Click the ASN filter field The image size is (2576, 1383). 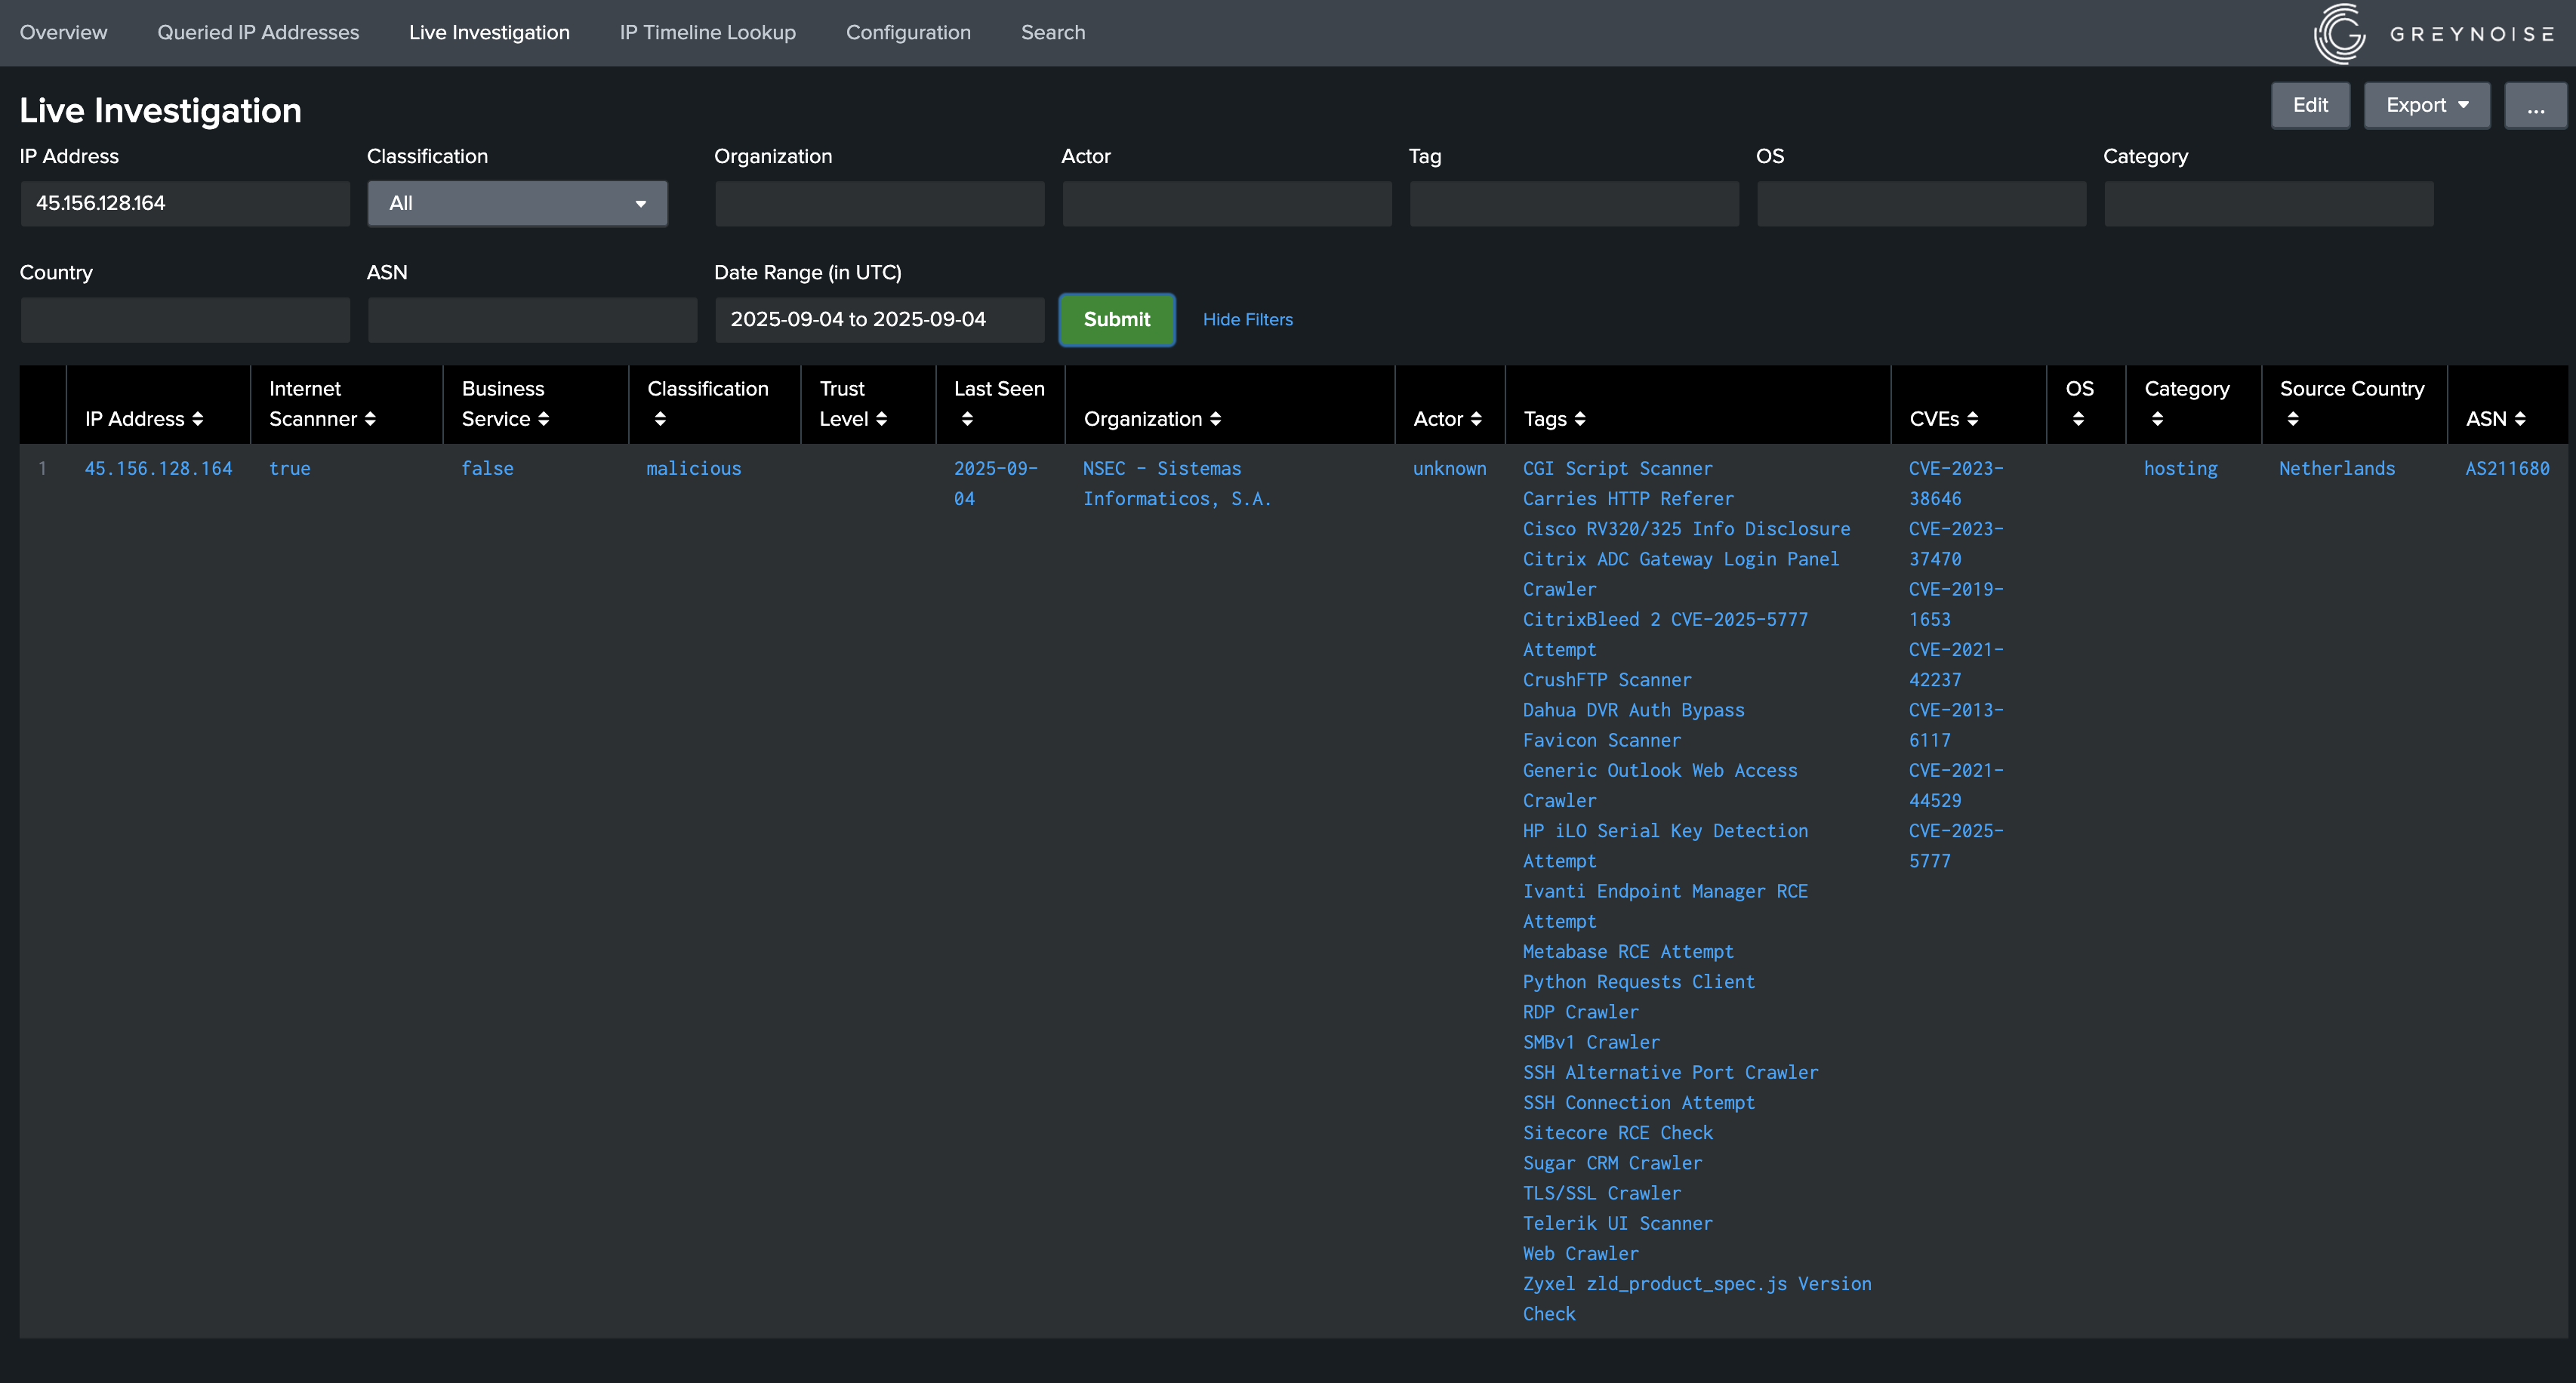pos(532,319)
